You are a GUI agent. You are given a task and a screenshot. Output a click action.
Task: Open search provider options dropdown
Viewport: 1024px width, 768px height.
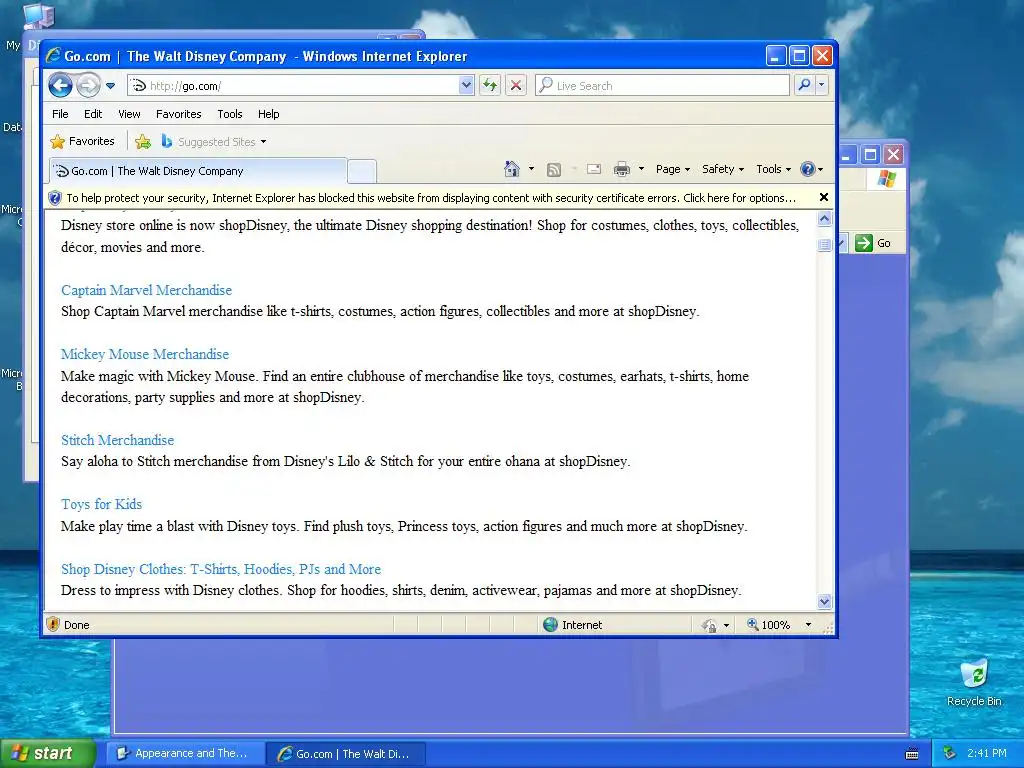[822, 85]
